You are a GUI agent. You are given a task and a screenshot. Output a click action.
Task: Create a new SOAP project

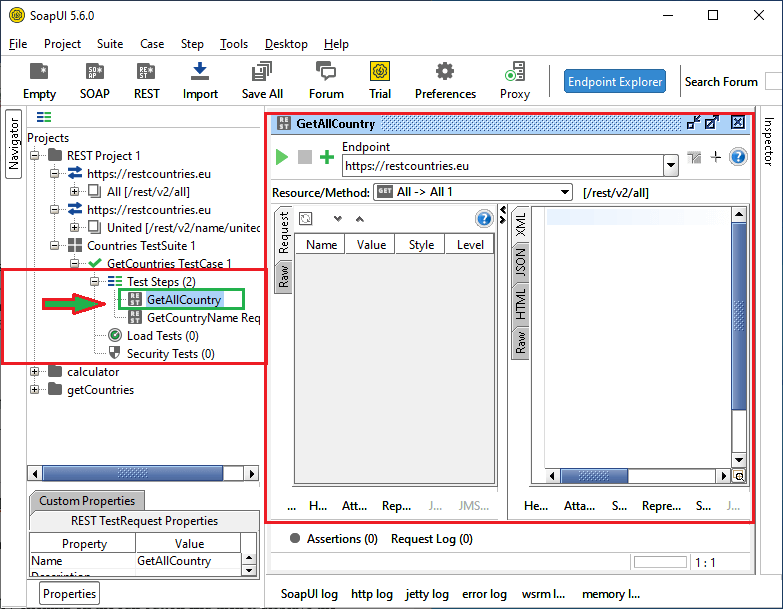point(94,81)
